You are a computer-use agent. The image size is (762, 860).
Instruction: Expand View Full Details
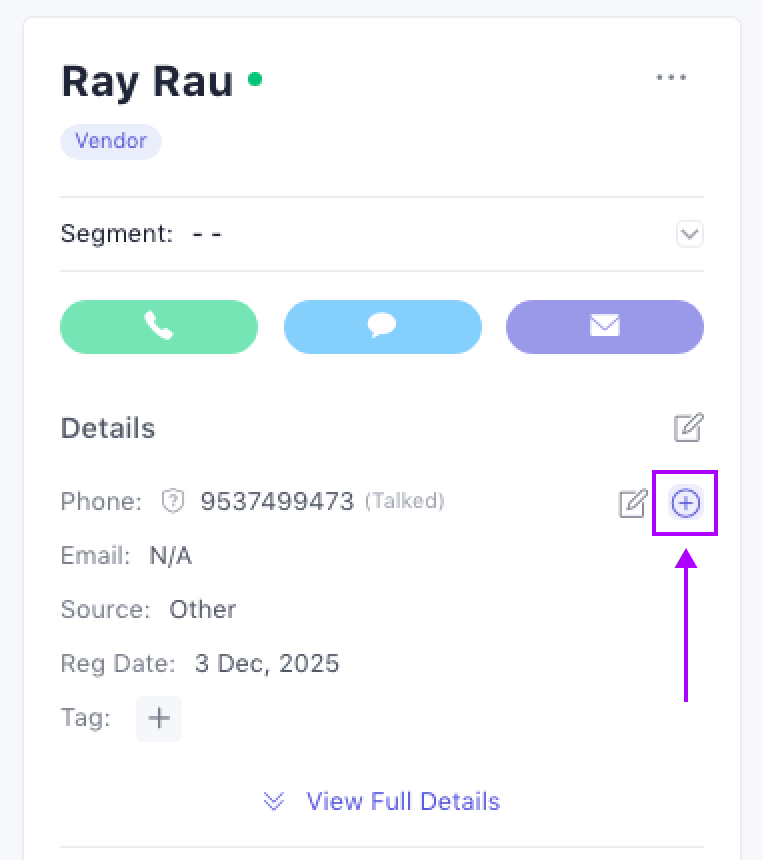pos(402,801)
